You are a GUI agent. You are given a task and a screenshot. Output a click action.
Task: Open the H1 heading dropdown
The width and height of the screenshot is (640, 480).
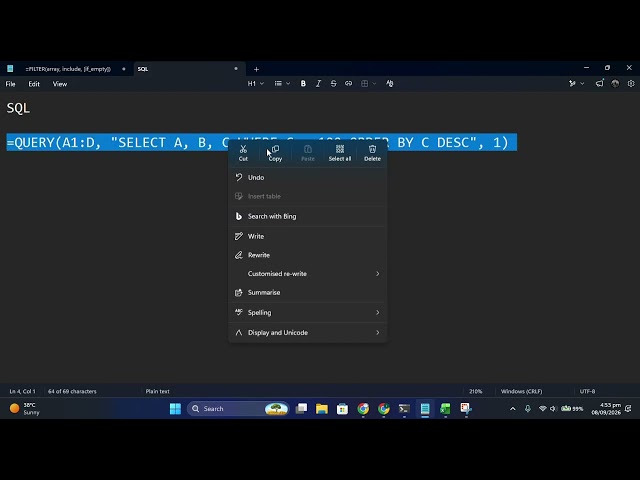[x=256, y=84]
